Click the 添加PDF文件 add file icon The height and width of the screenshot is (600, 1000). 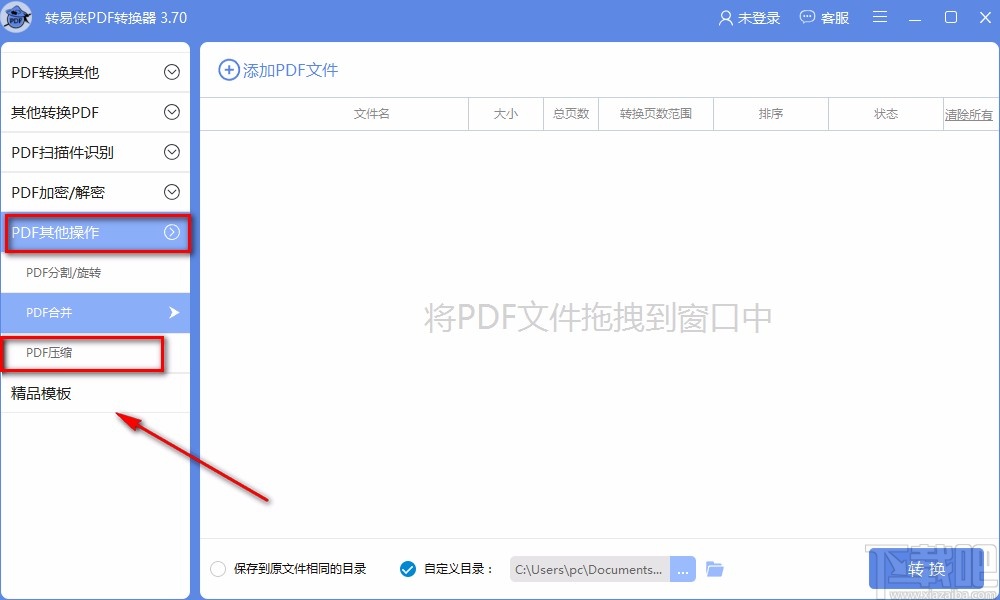(229, 70)
